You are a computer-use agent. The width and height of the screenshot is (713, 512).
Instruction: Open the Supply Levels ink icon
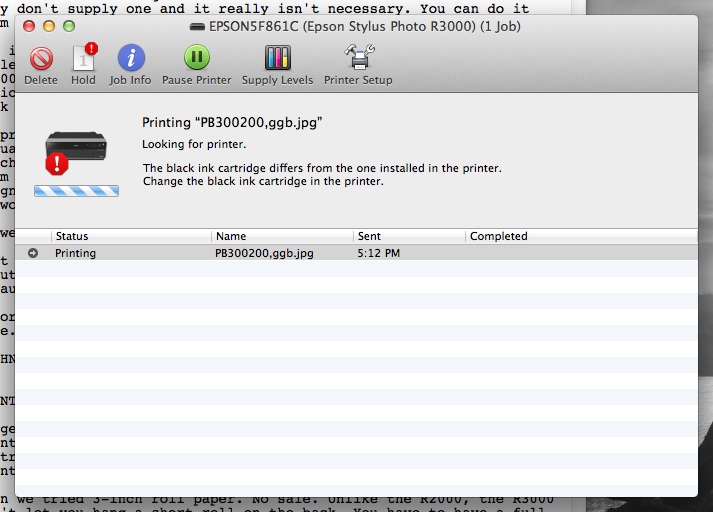(x=277, y=59)
